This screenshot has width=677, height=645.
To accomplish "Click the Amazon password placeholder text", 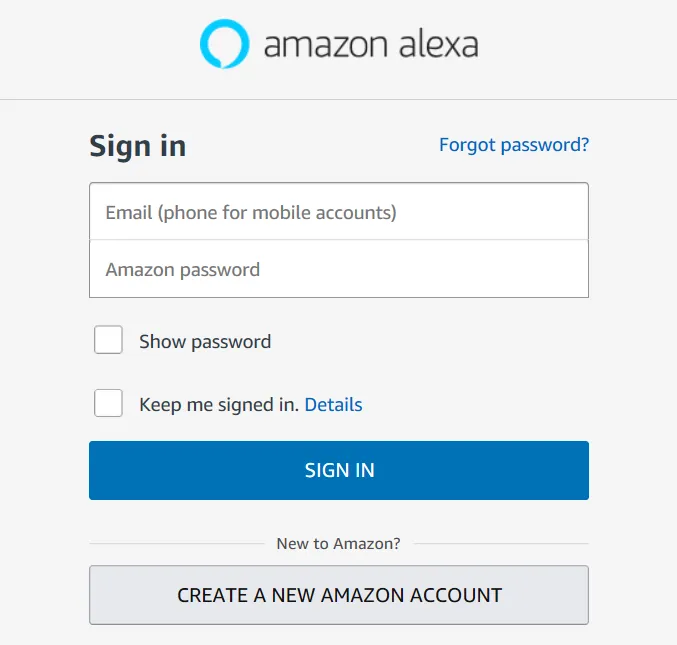I will 183,270.
